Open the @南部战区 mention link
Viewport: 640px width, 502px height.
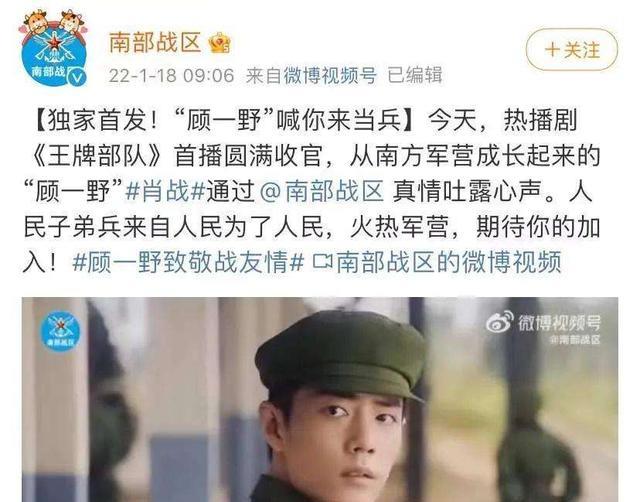point(322,191)
